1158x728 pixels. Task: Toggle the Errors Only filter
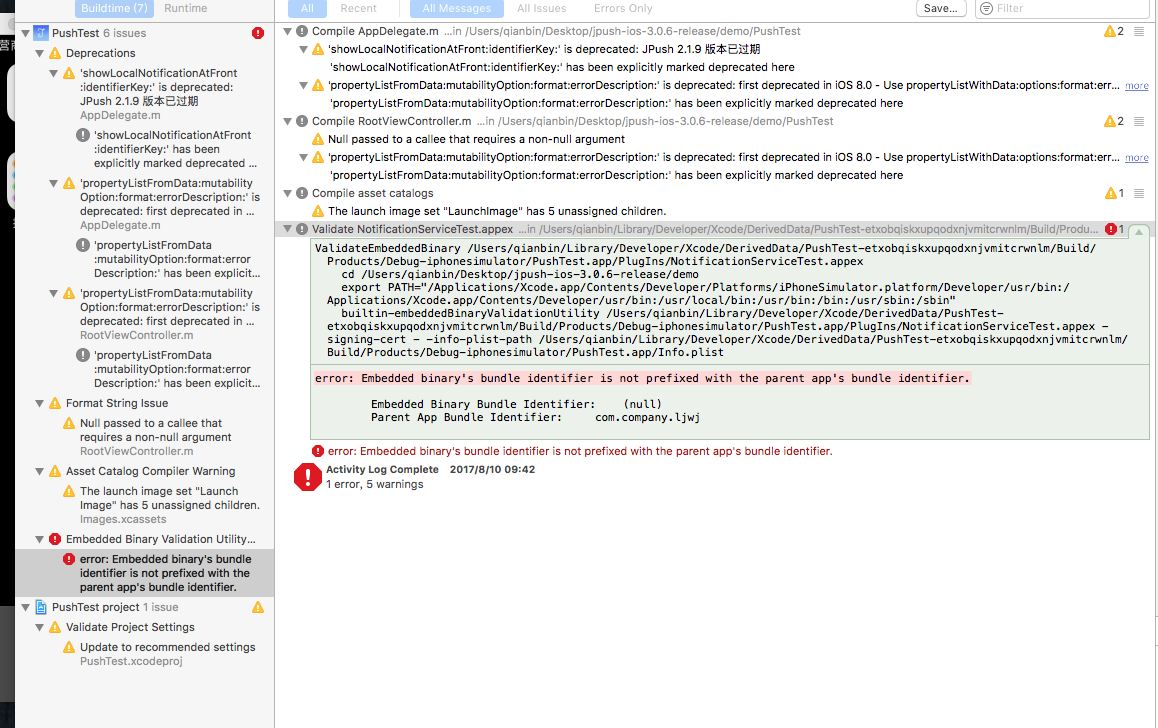coord(622,8)
